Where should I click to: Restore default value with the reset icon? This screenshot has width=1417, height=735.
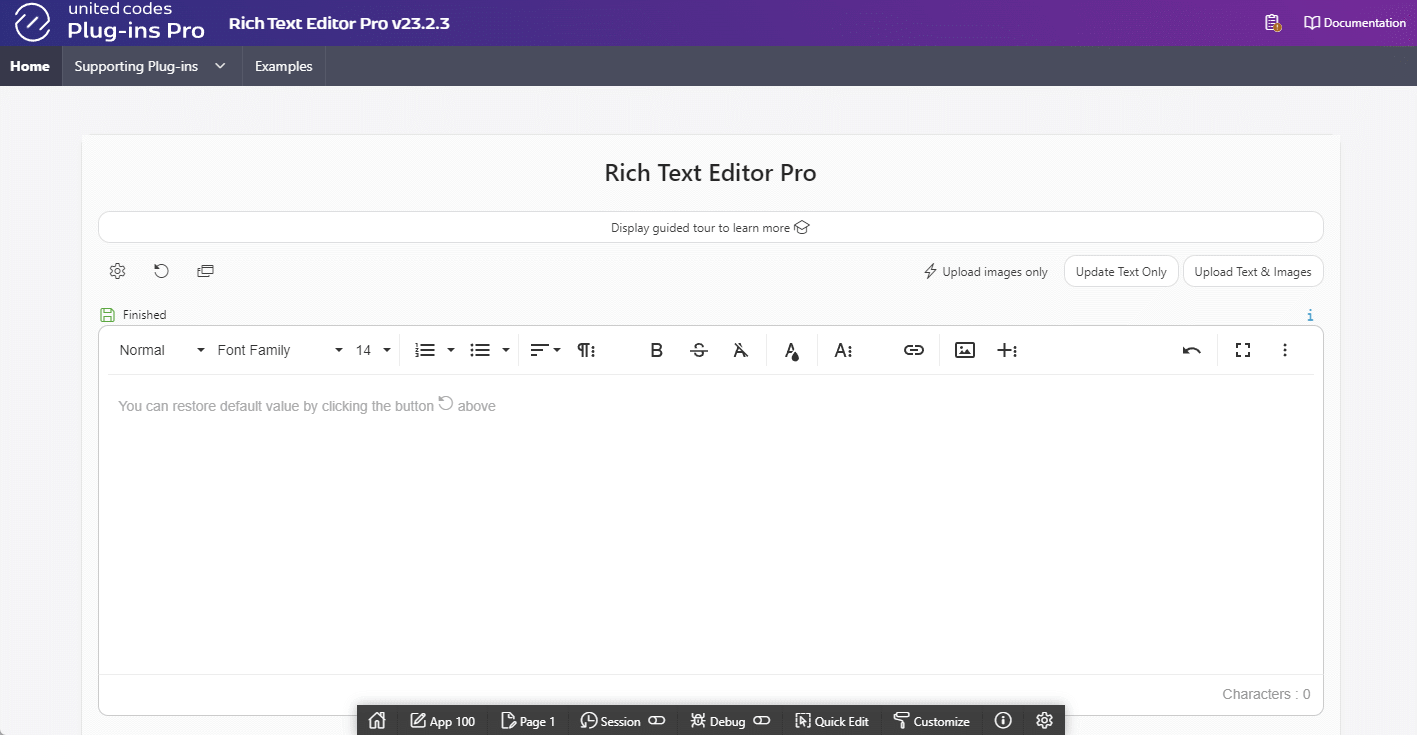161,271
